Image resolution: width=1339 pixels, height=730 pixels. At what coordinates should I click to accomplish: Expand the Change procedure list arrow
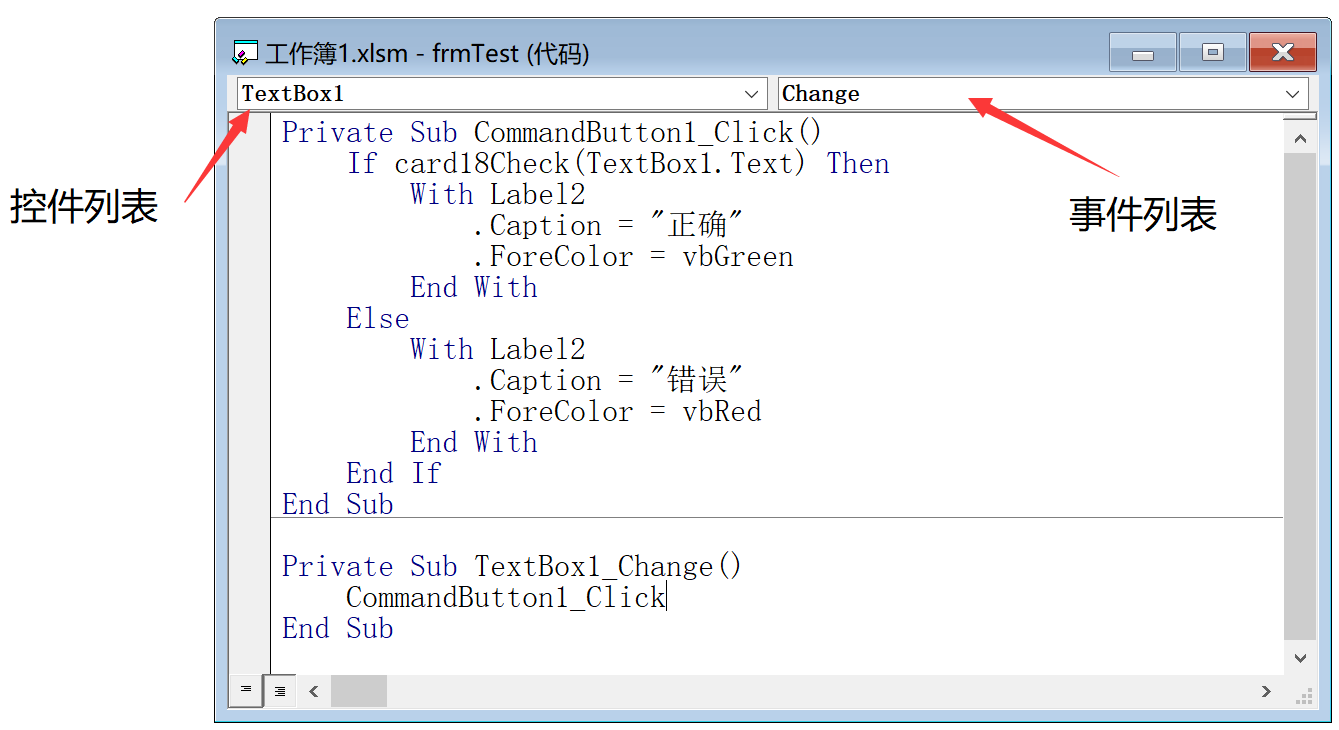click(1292, 94)
